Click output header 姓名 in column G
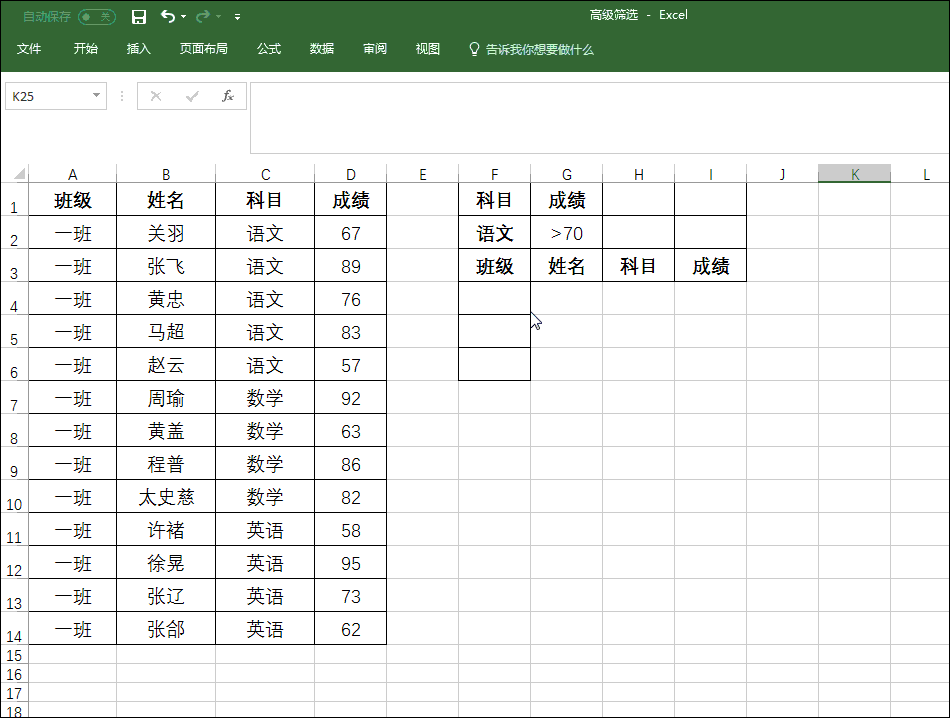The height and width of the screenshot is (718, 950). [566, 266]
